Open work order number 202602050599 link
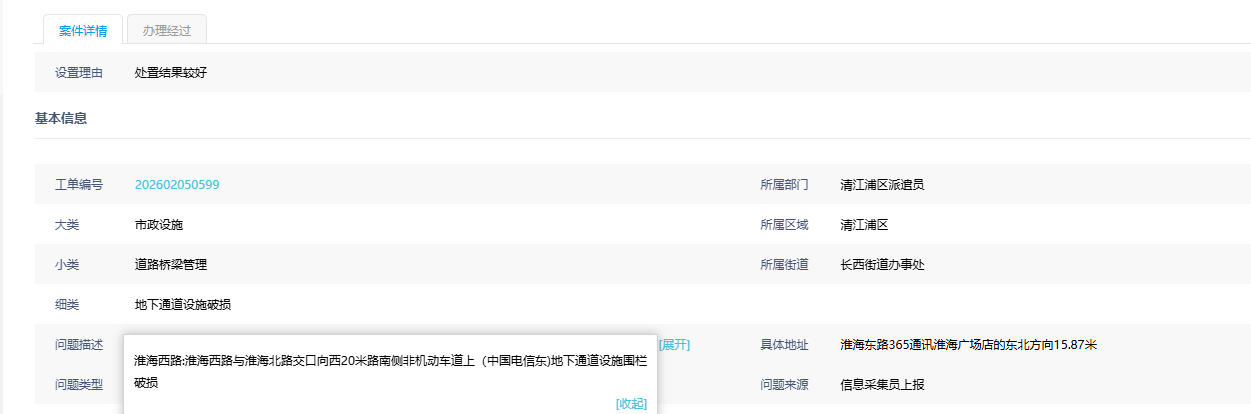 tap(177, 185)
